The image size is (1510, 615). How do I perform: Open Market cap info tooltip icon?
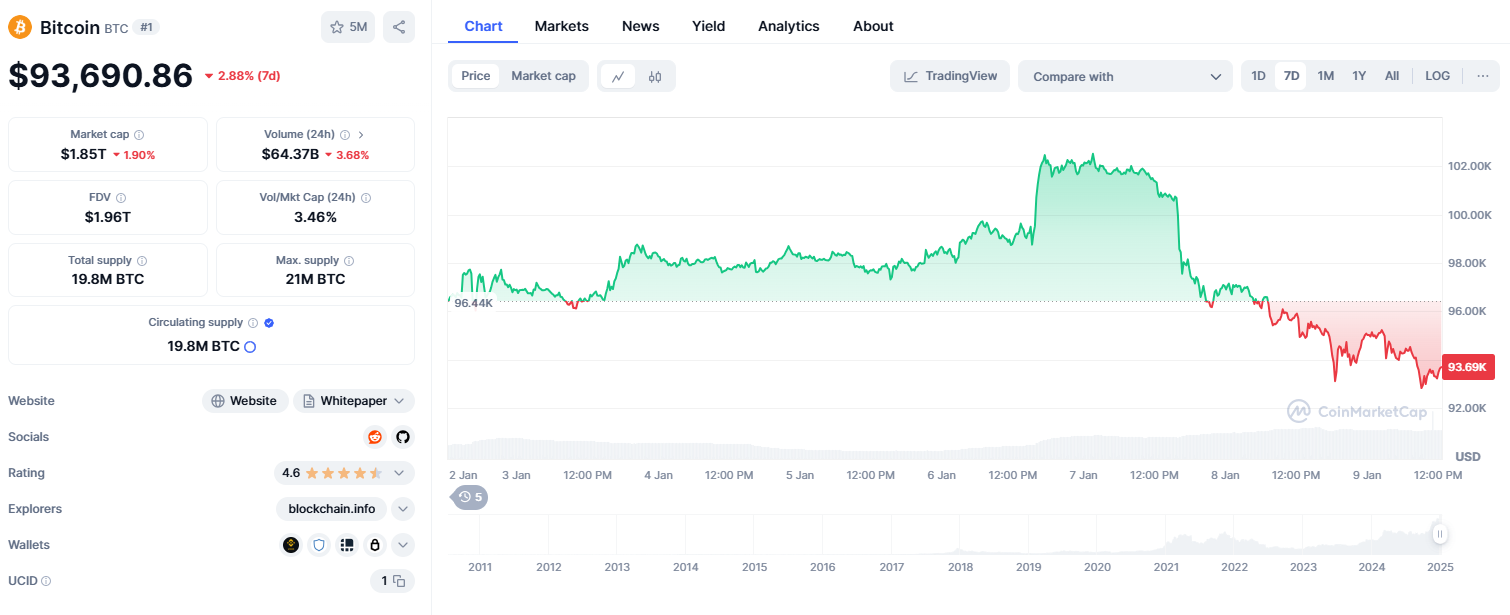139,134
